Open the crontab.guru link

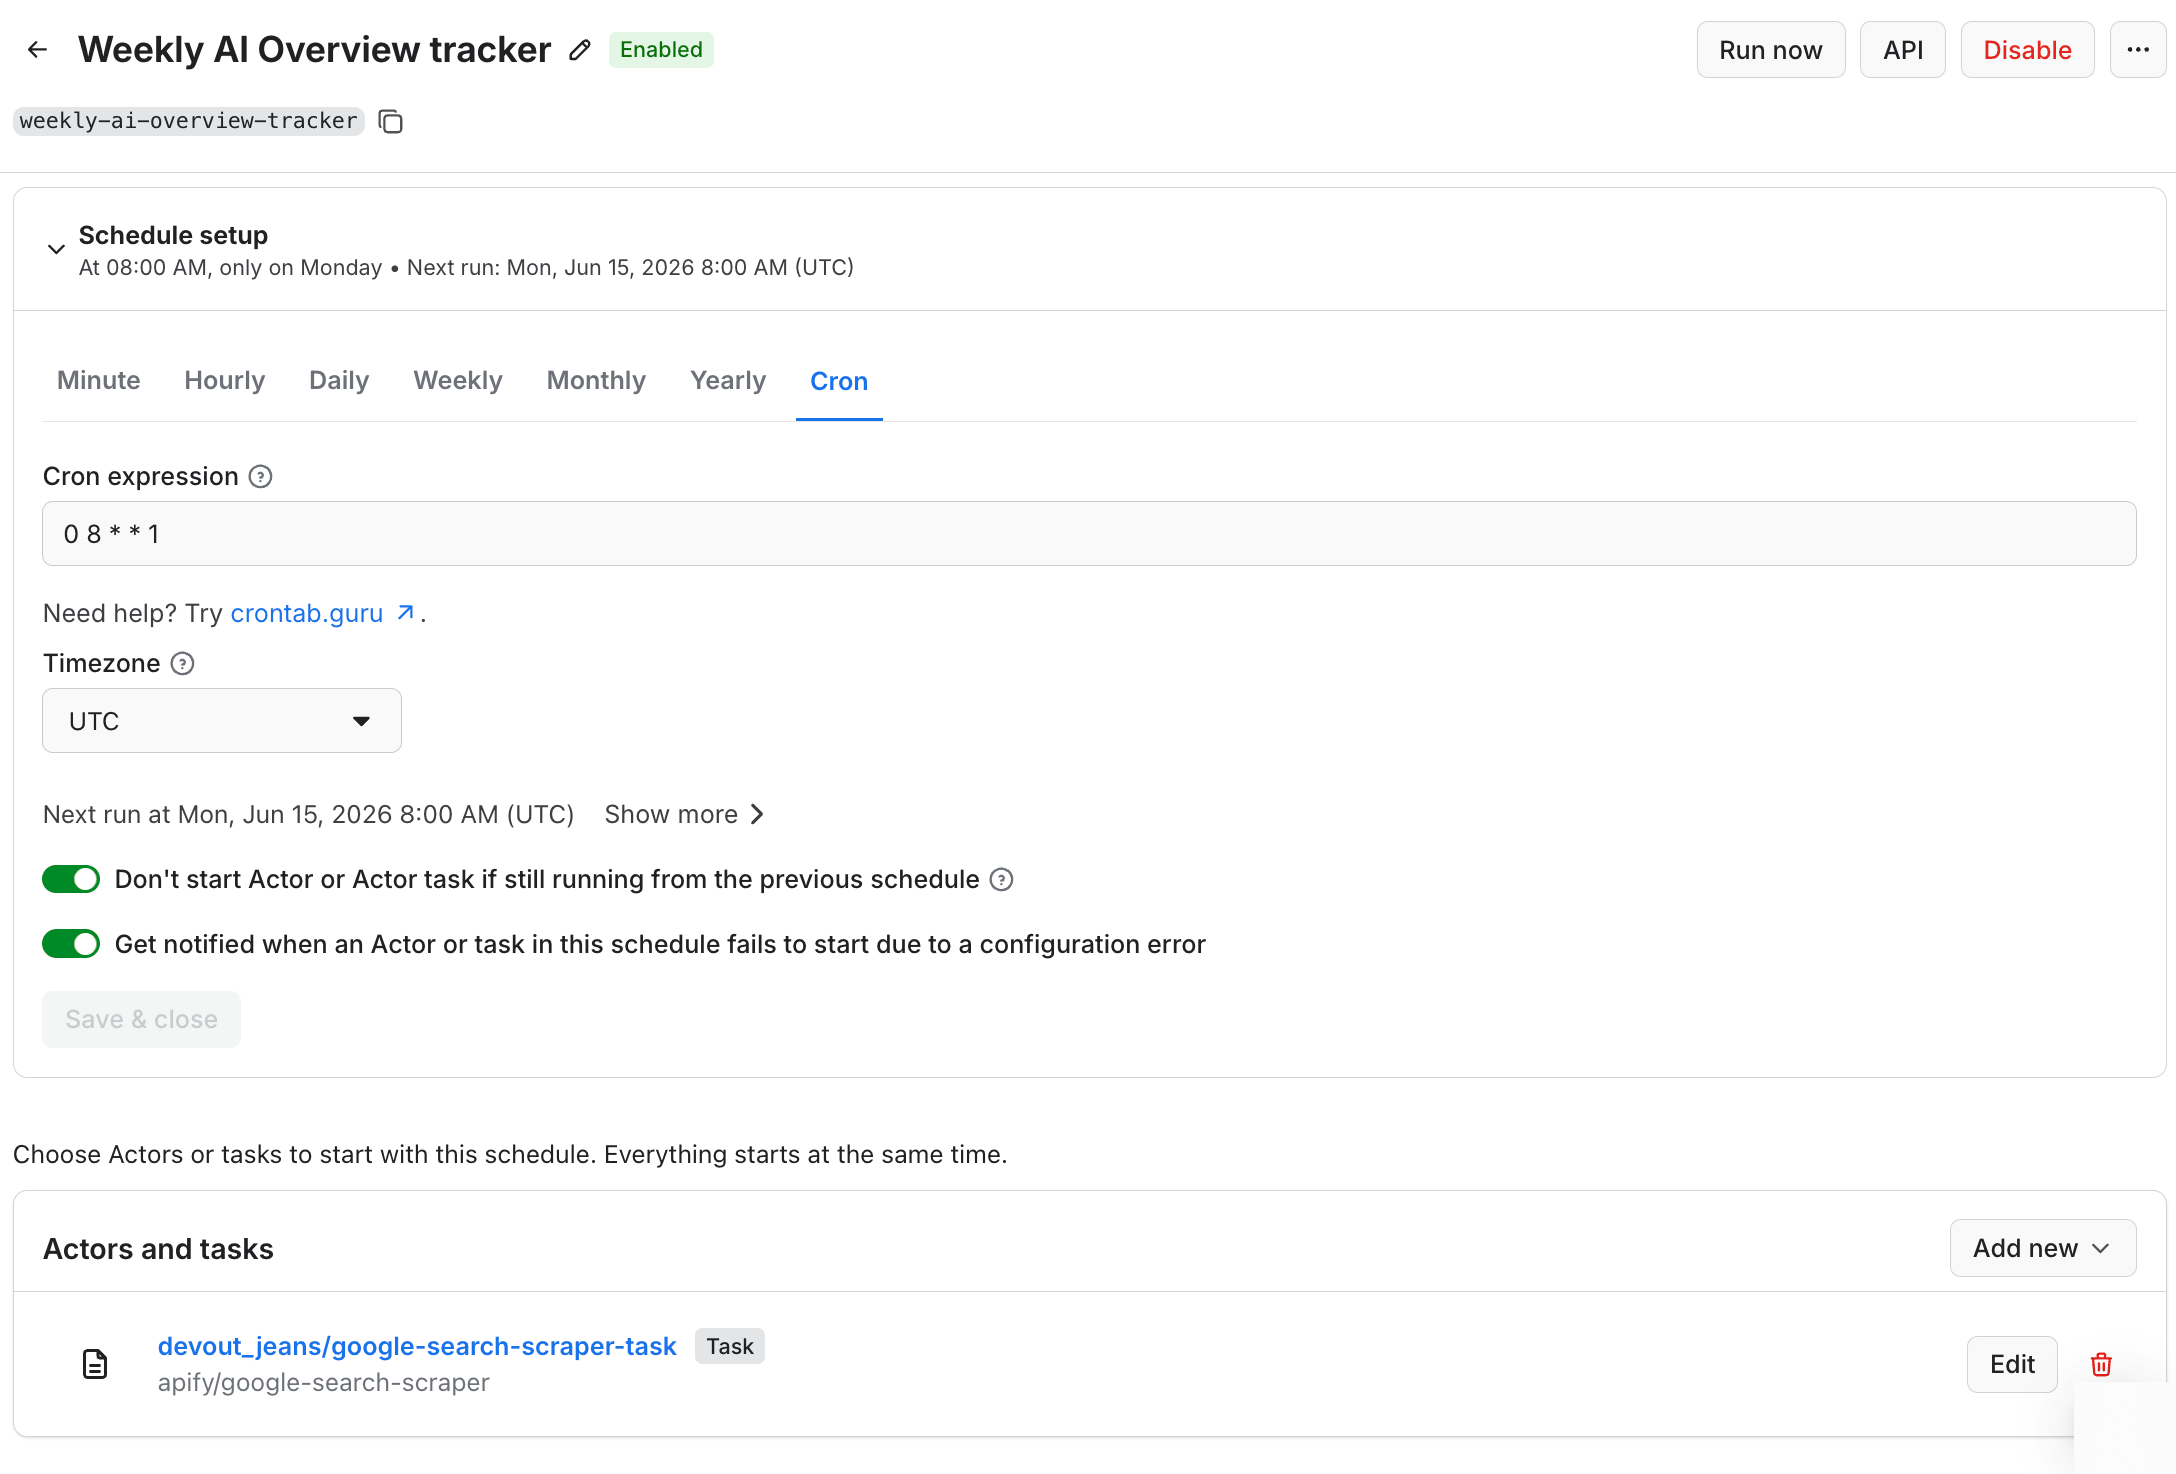click(322, 614)
